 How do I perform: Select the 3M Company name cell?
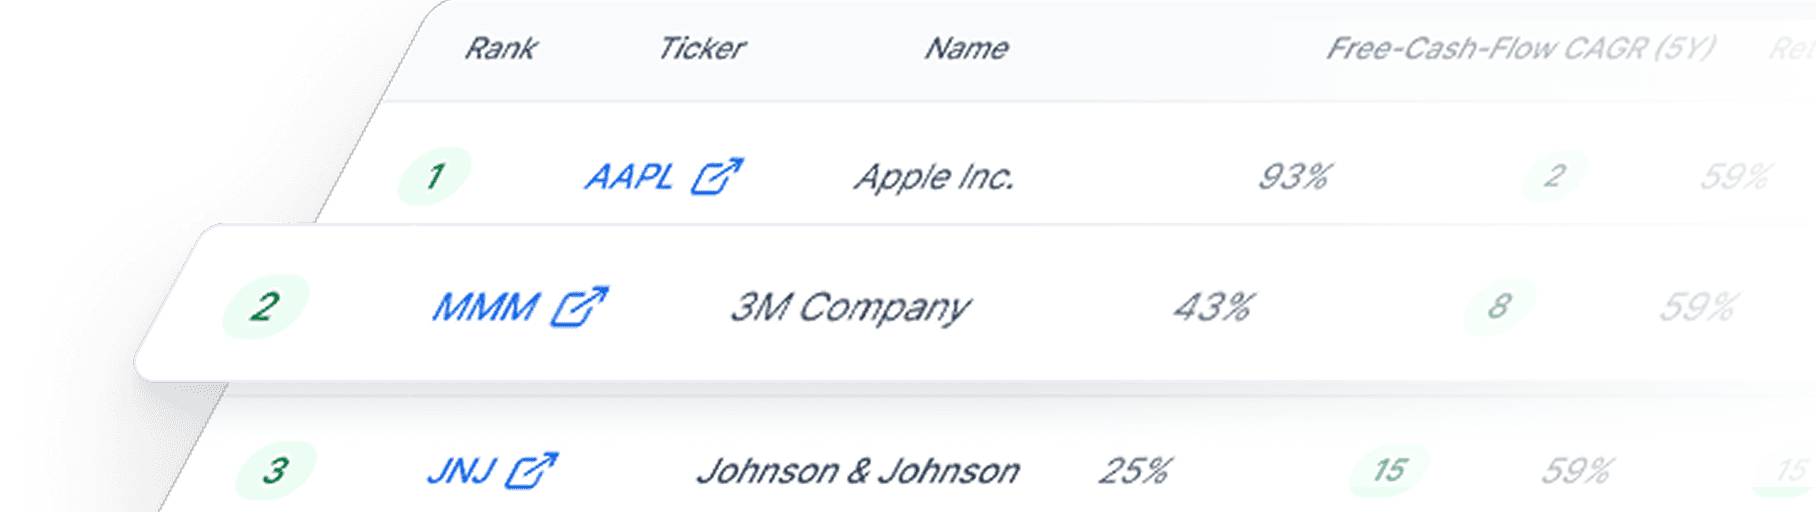coord(850,307)
